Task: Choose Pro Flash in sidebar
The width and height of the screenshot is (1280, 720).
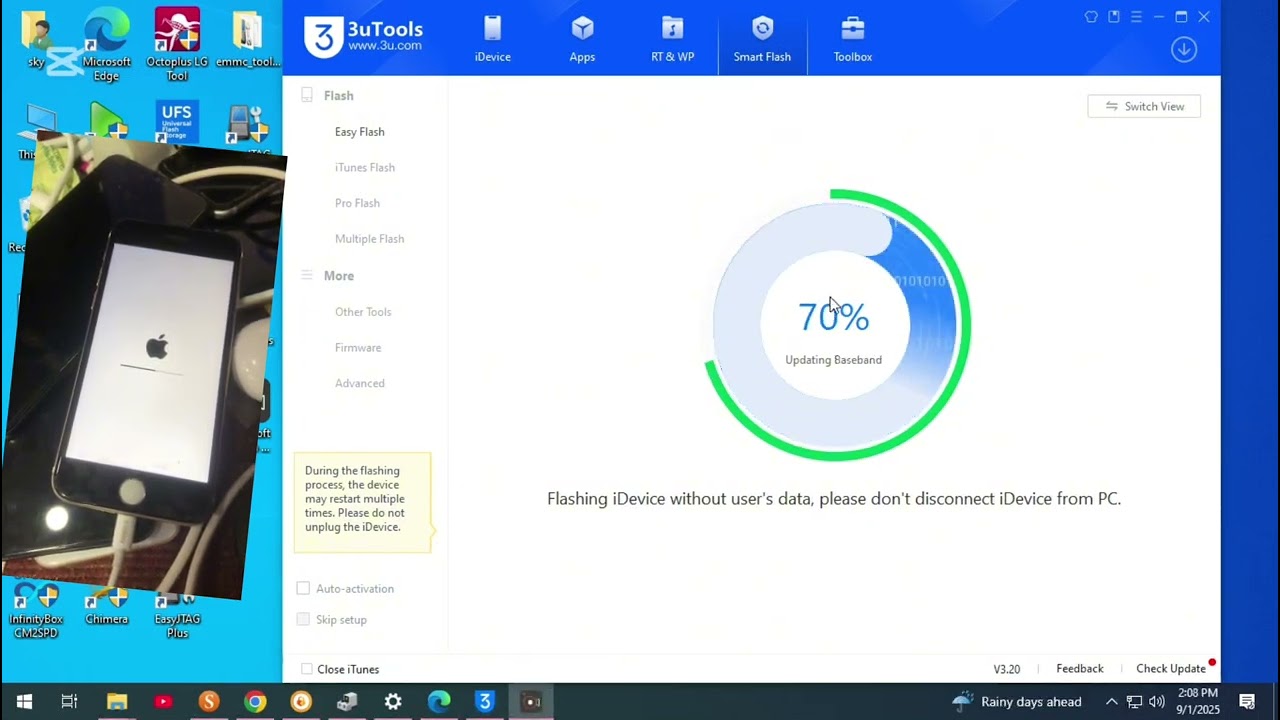Action: [357, 203]
